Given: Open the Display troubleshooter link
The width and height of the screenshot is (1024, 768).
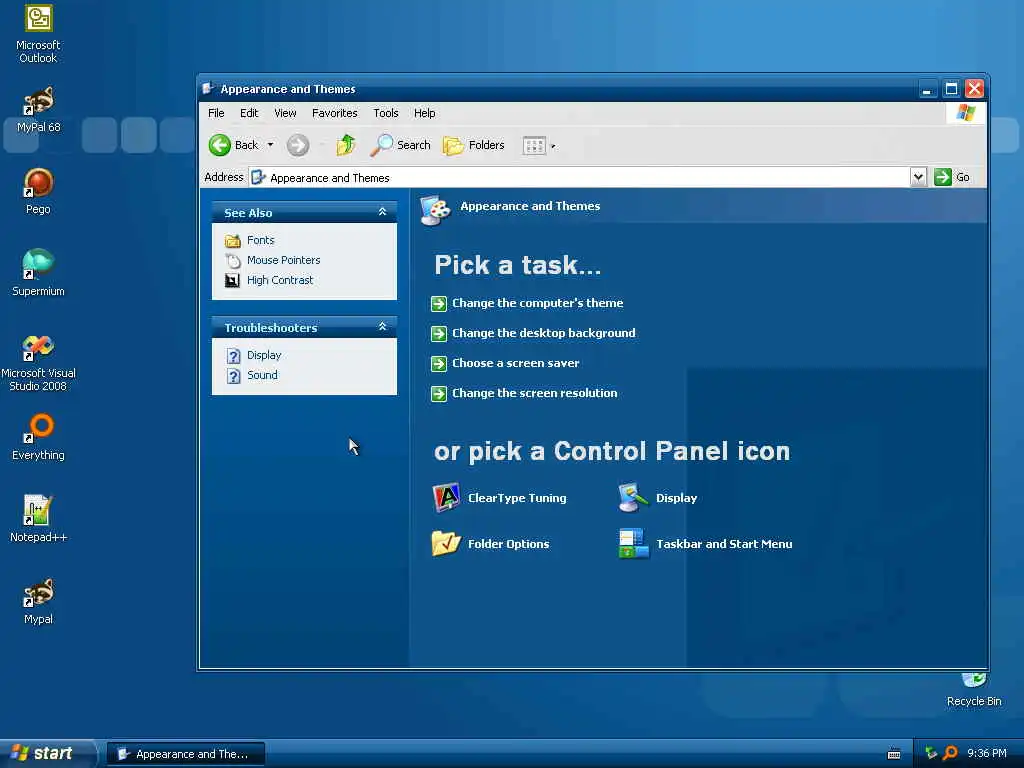Looking at the screenshot, I should pyautogui.click(x=264, y=355).
